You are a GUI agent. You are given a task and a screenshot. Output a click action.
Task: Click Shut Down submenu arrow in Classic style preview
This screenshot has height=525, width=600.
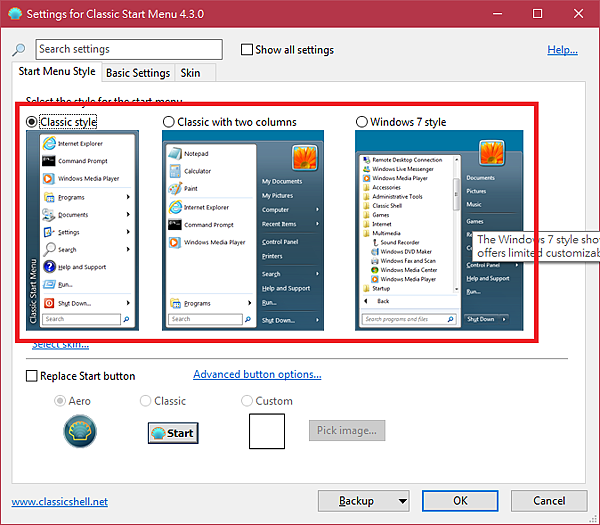pos(128,303)
